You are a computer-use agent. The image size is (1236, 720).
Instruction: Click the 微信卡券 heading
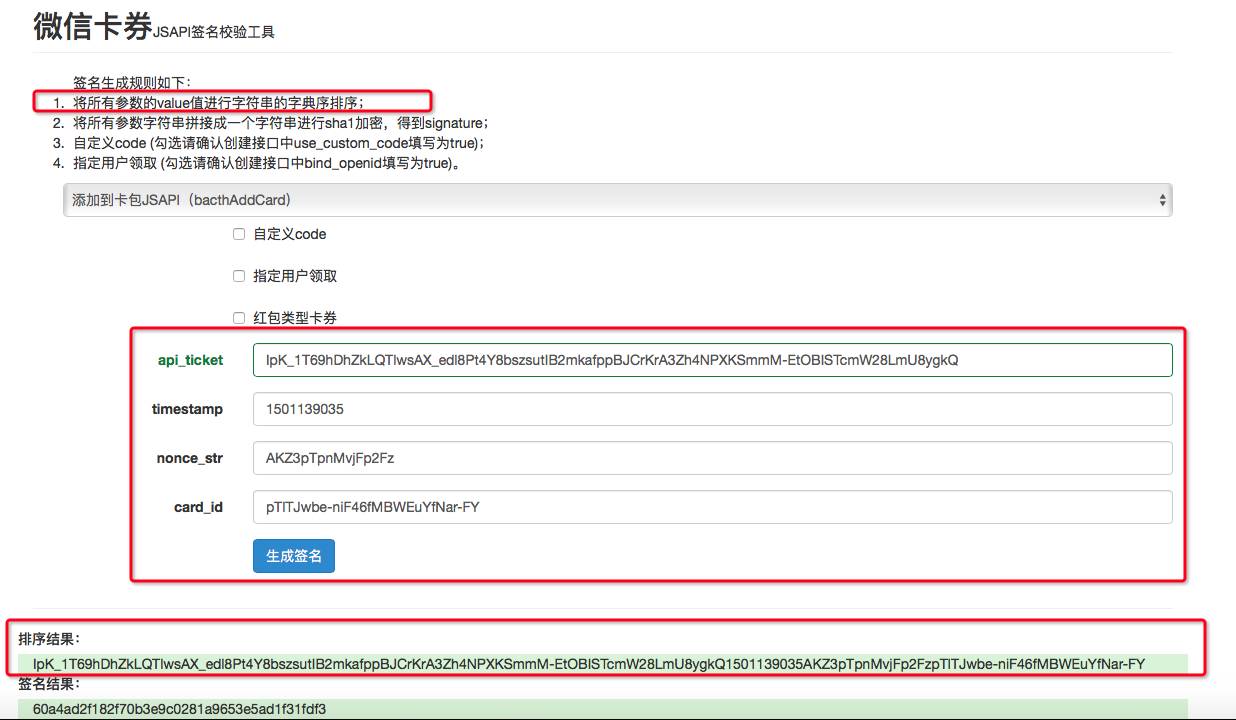pos(92,27)
